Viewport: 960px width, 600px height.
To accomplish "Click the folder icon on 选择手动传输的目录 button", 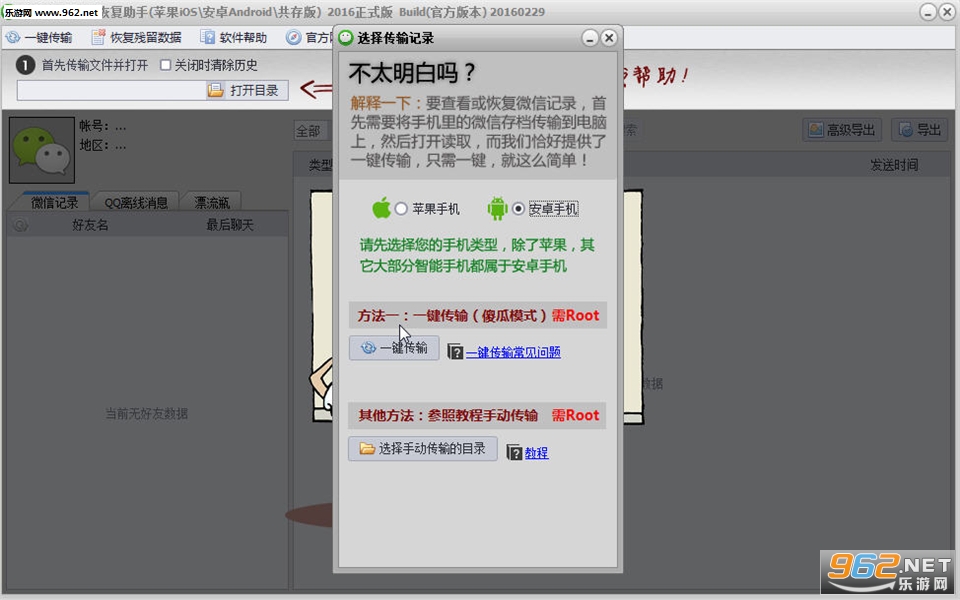I will pyautogui.click(x=367, y=449).
